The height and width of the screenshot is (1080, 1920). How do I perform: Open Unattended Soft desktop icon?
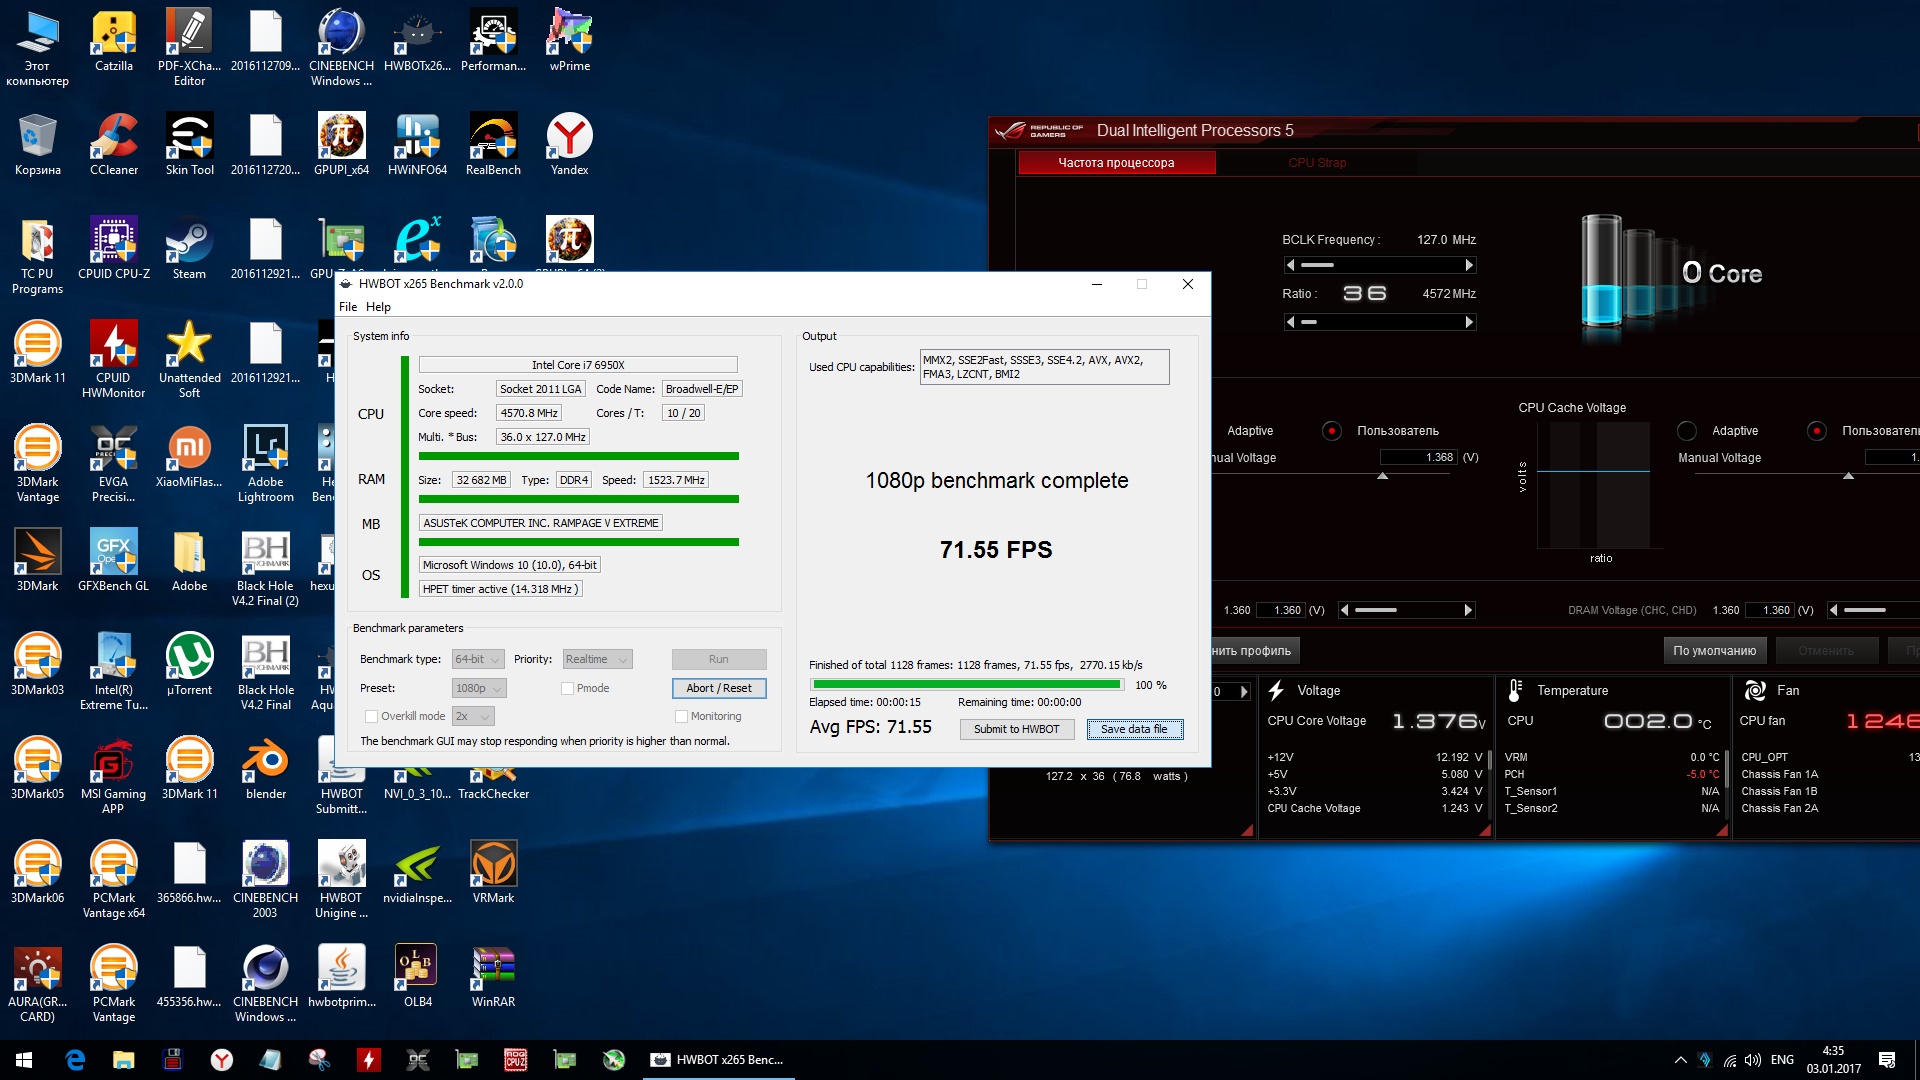pyautogui.click(x=189, y=360)
